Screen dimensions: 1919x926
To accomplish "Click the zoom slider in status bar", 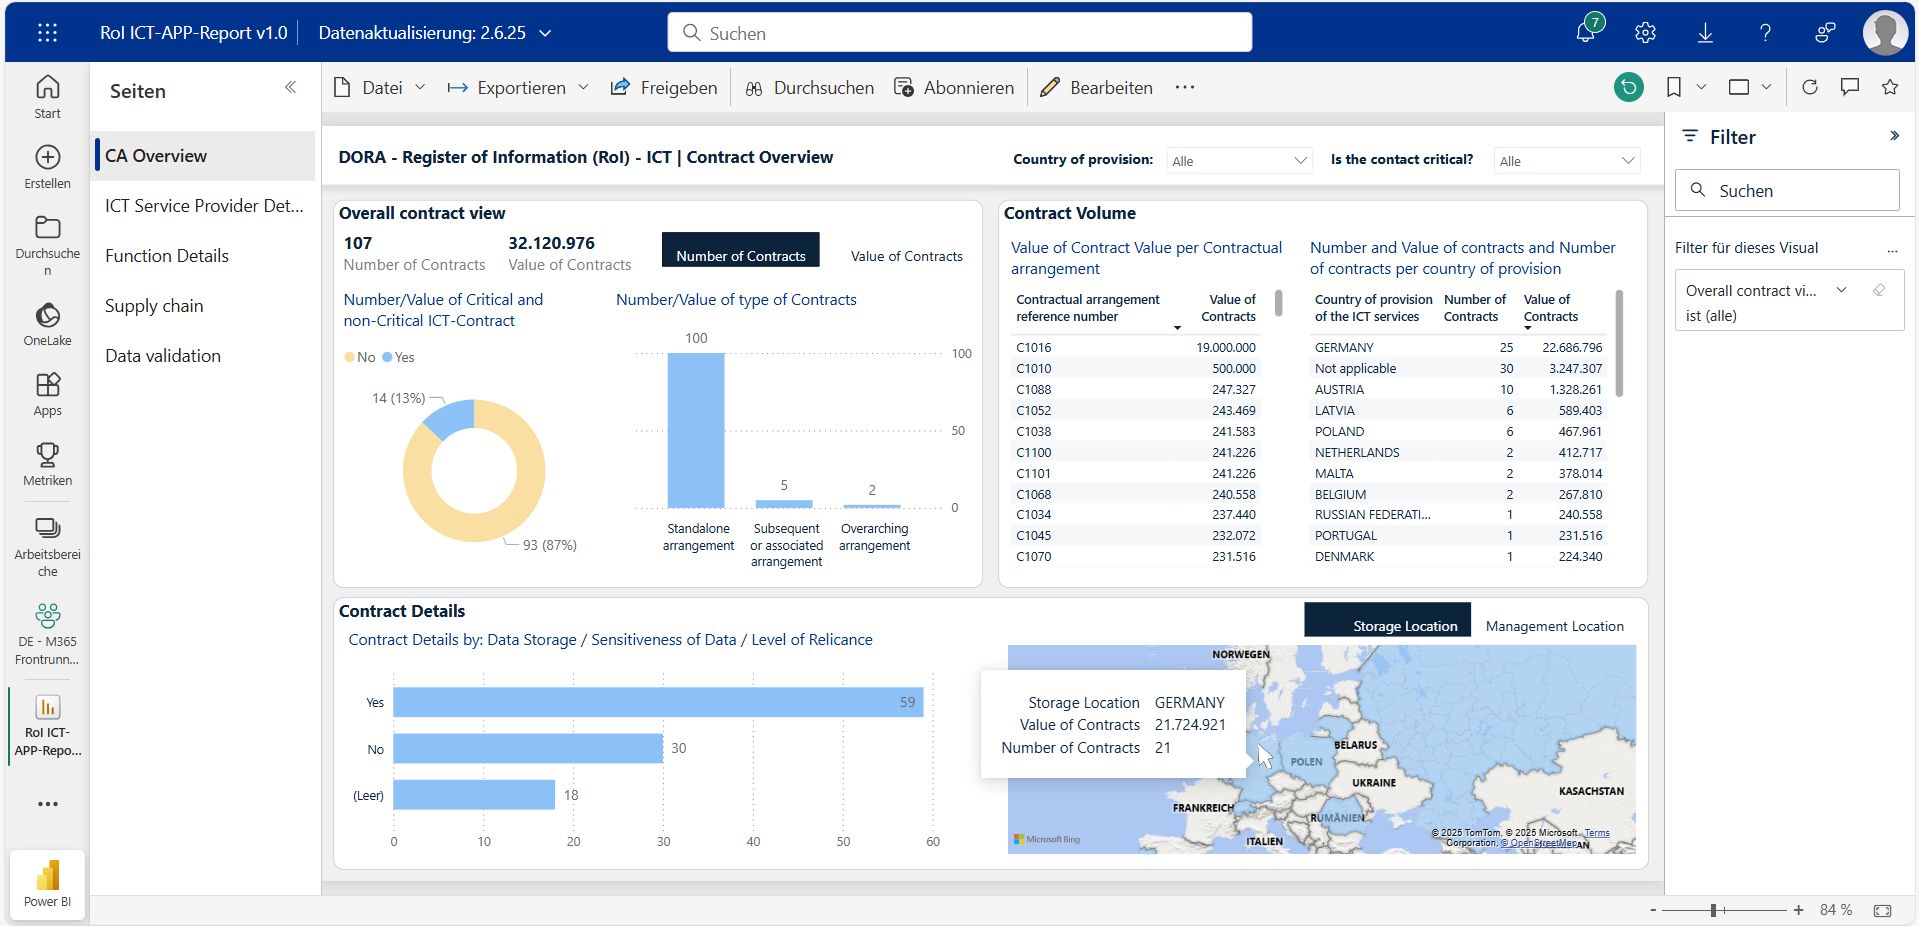I will click(1713, 910).
